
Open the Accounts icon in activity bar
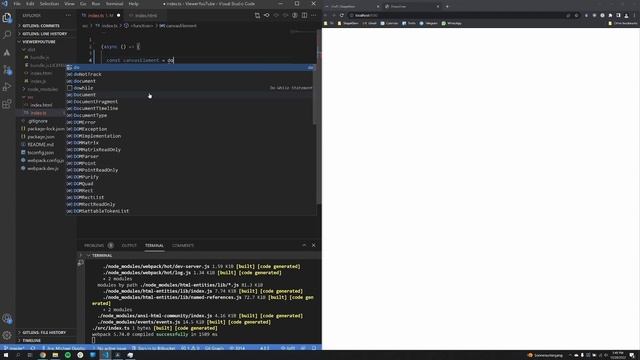(7, 318)
